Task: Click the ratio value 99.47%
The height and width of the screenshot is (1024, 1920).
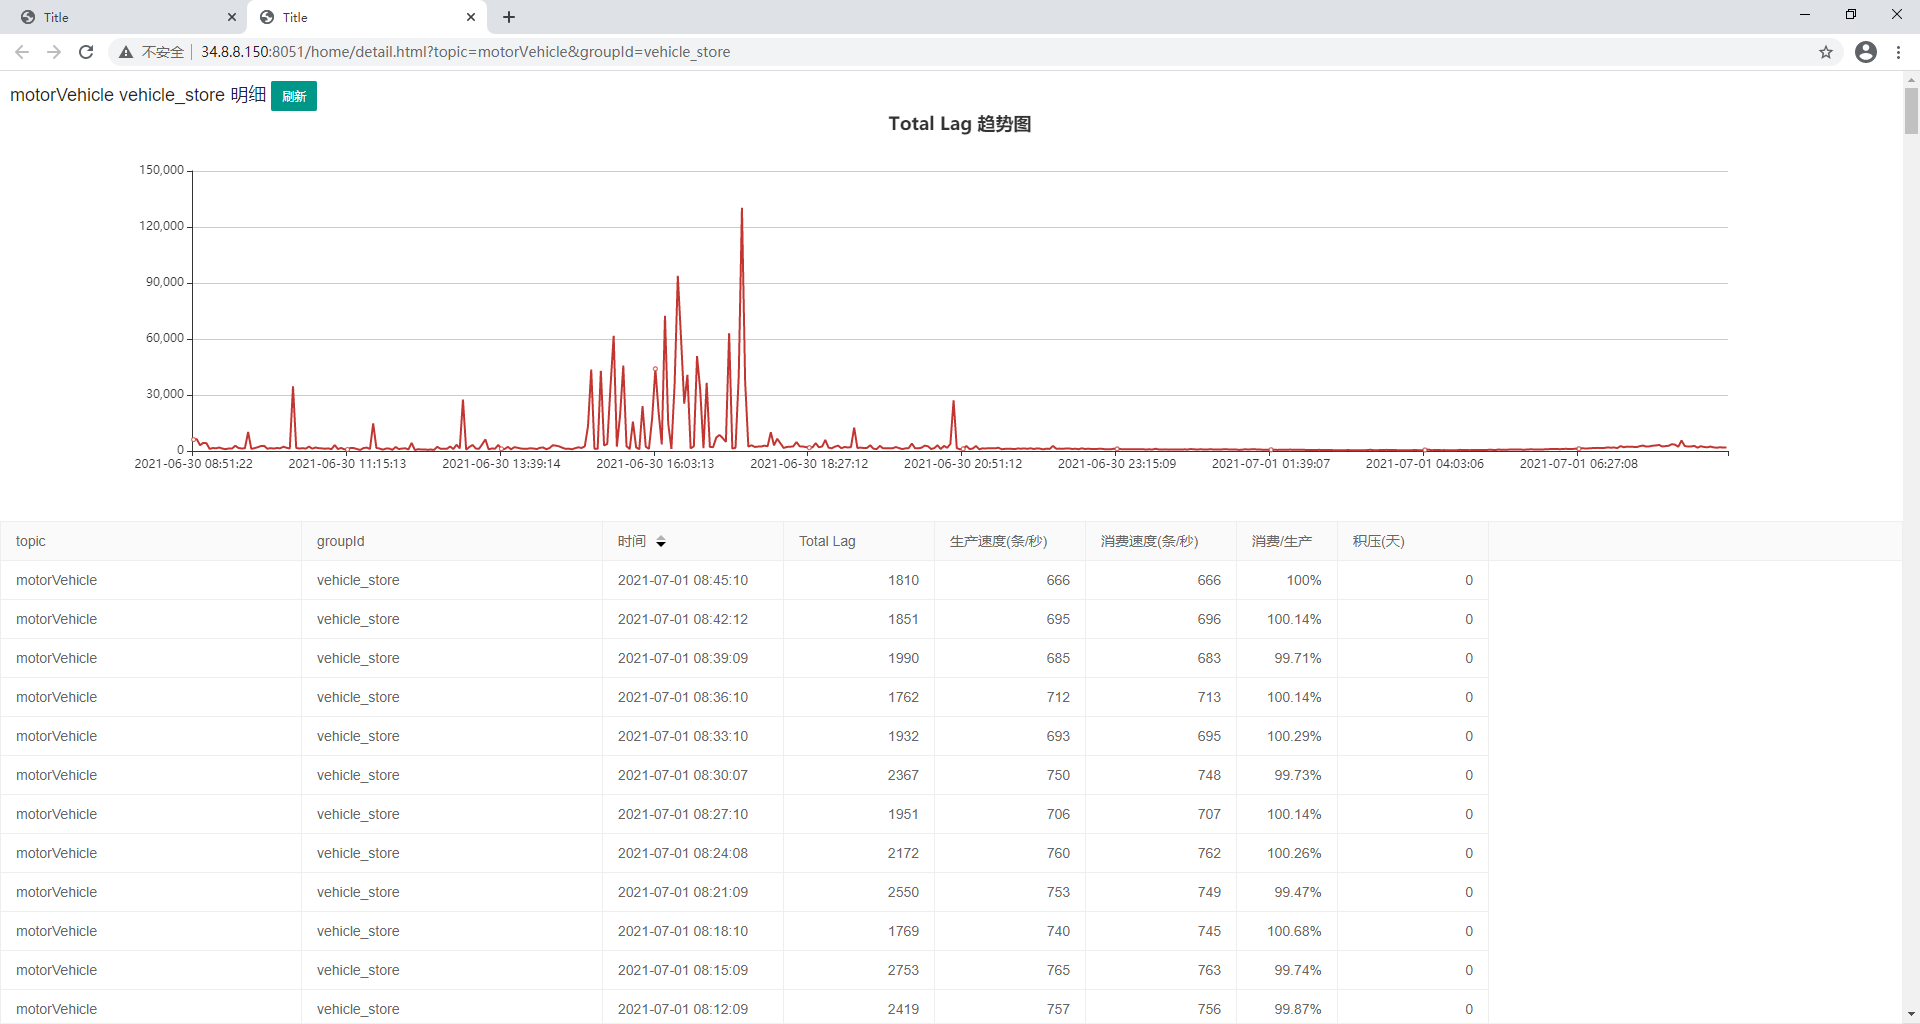Action: (x=1298, y=892)
